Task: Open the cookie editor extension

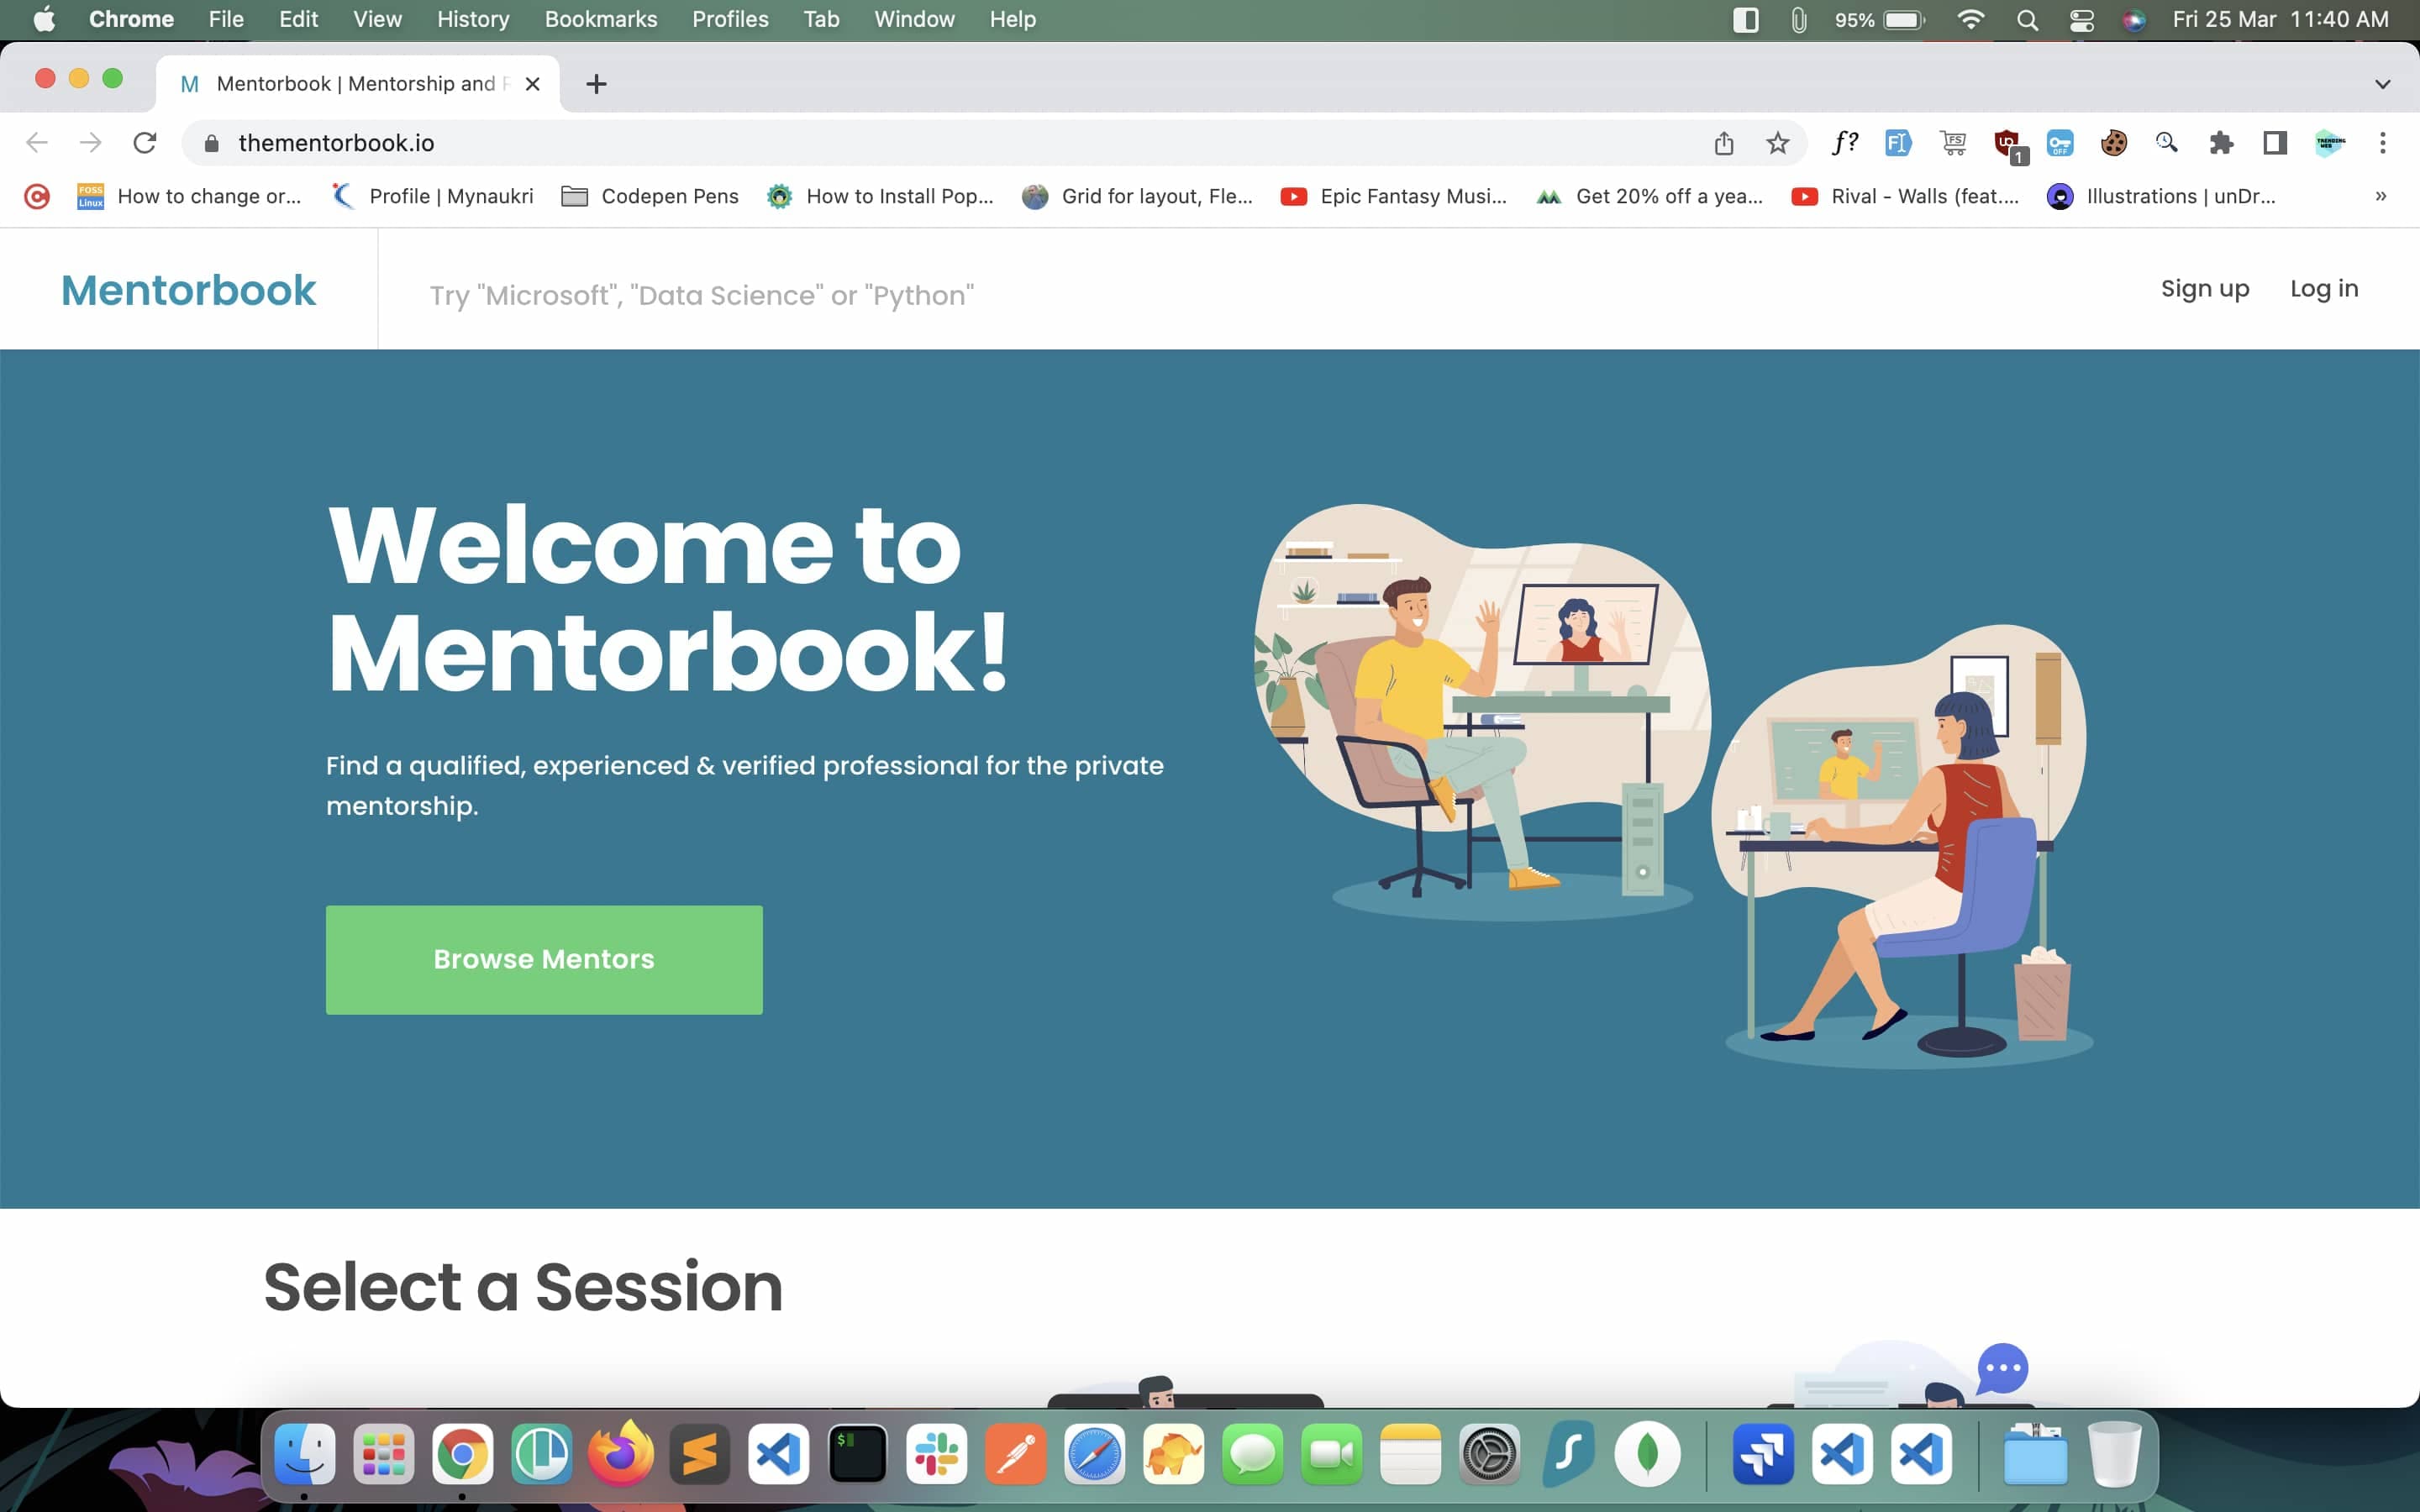Action: [2113, 143]
